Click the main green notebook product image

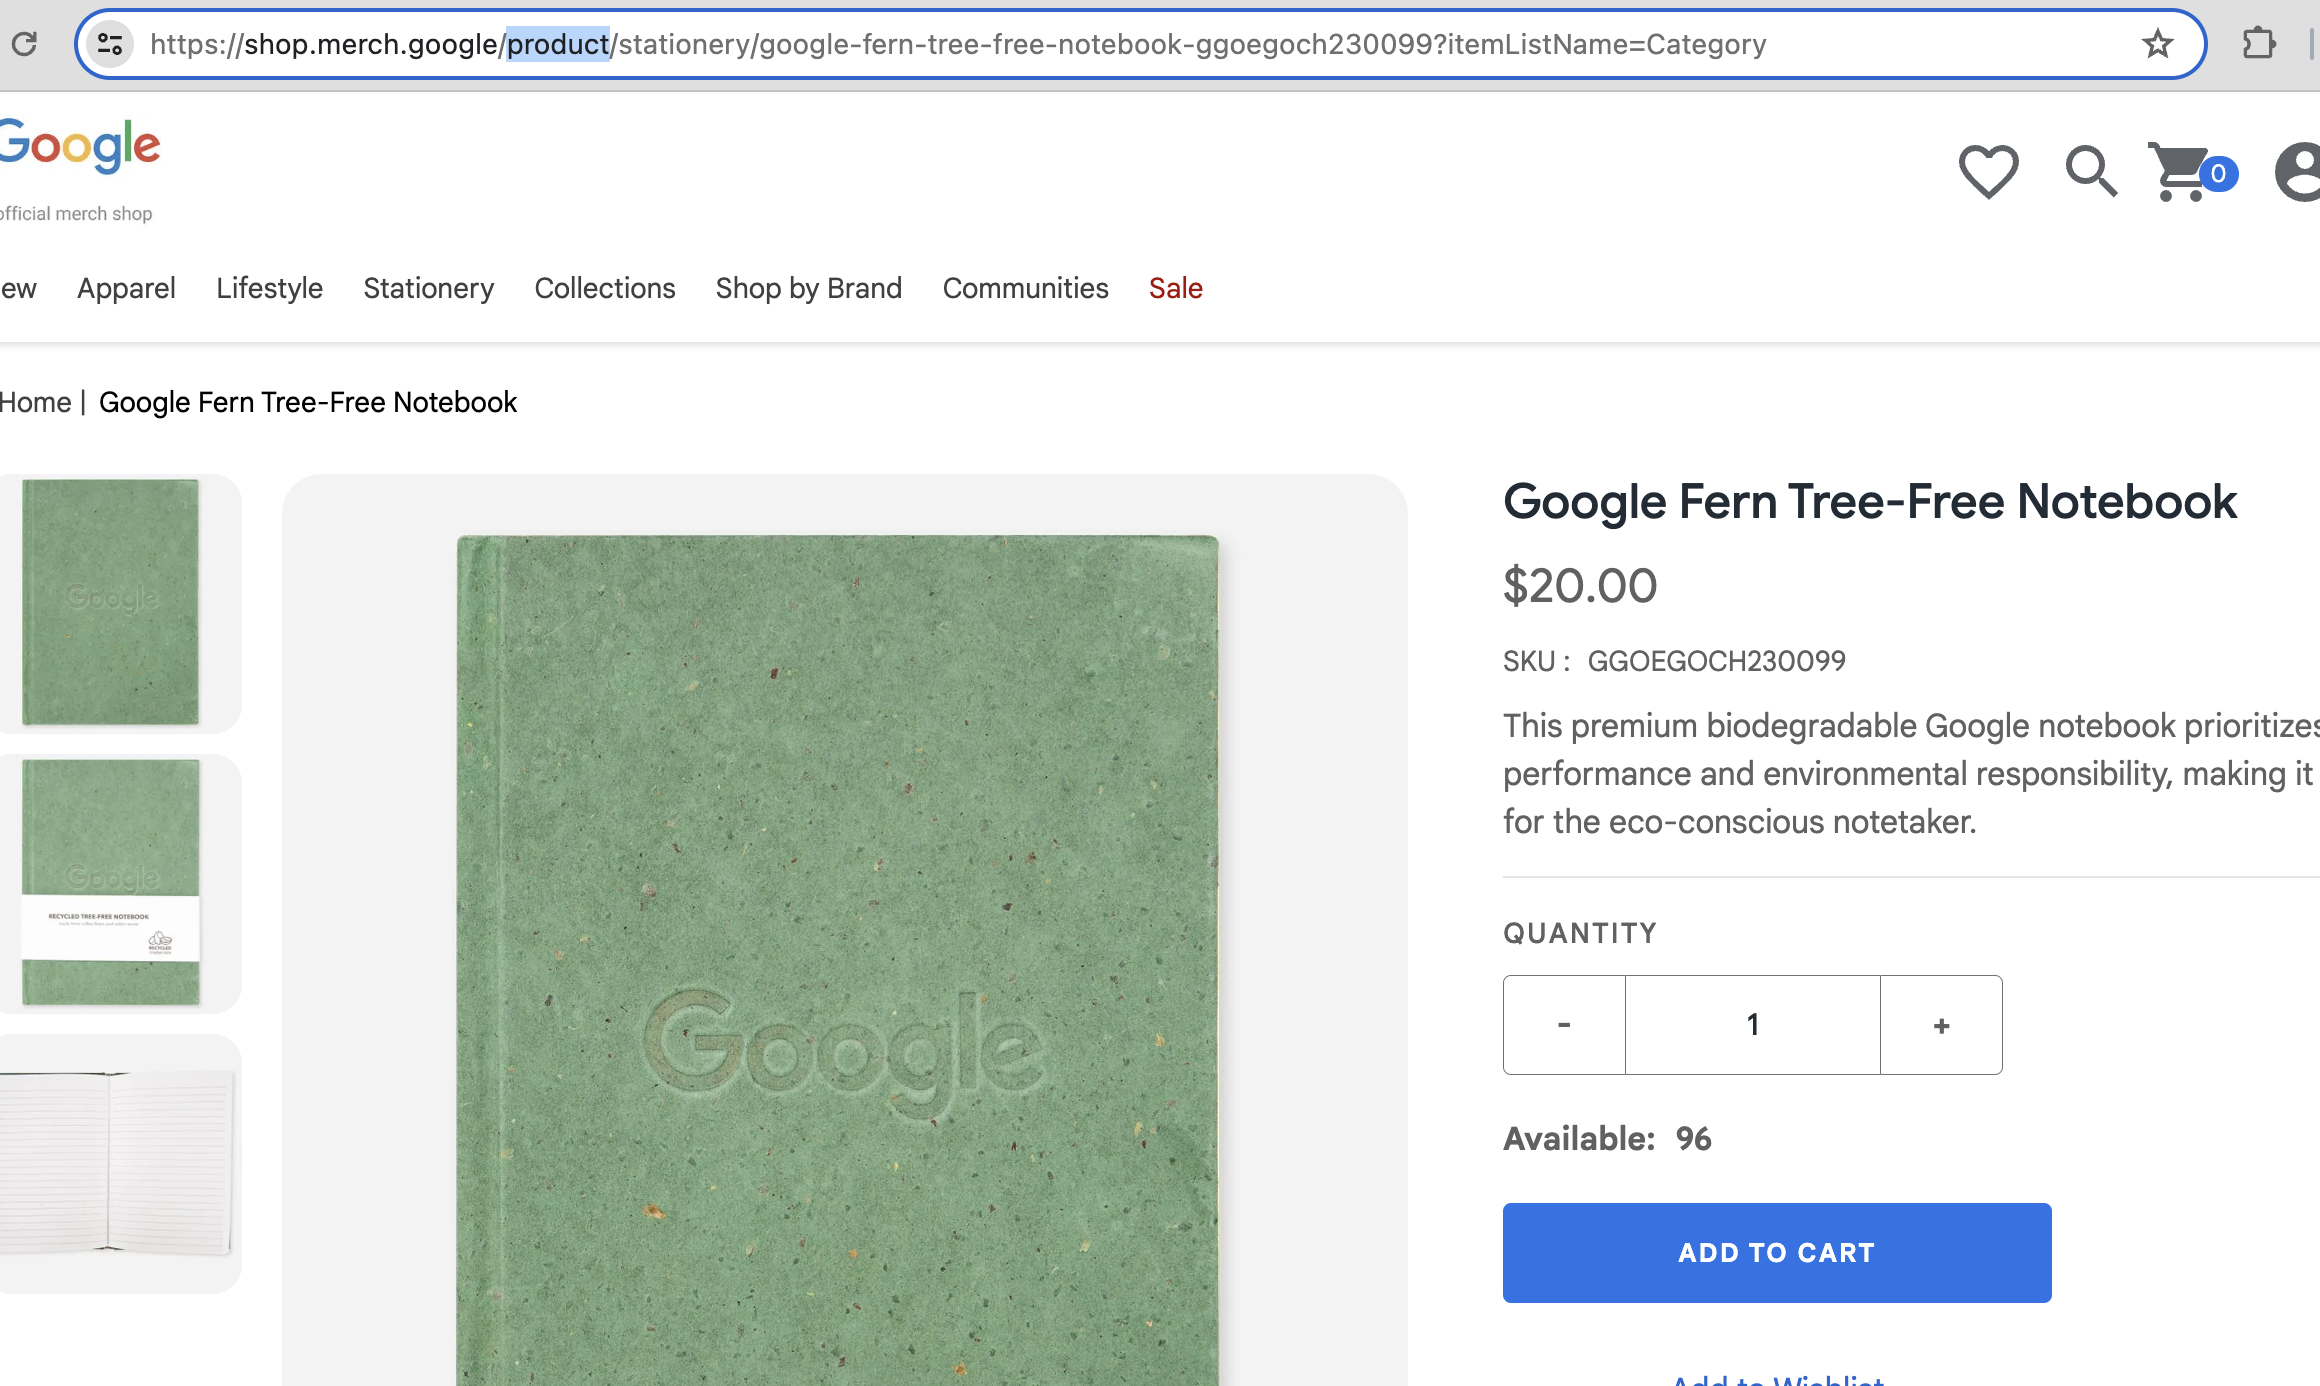click(x=838, y=960)
